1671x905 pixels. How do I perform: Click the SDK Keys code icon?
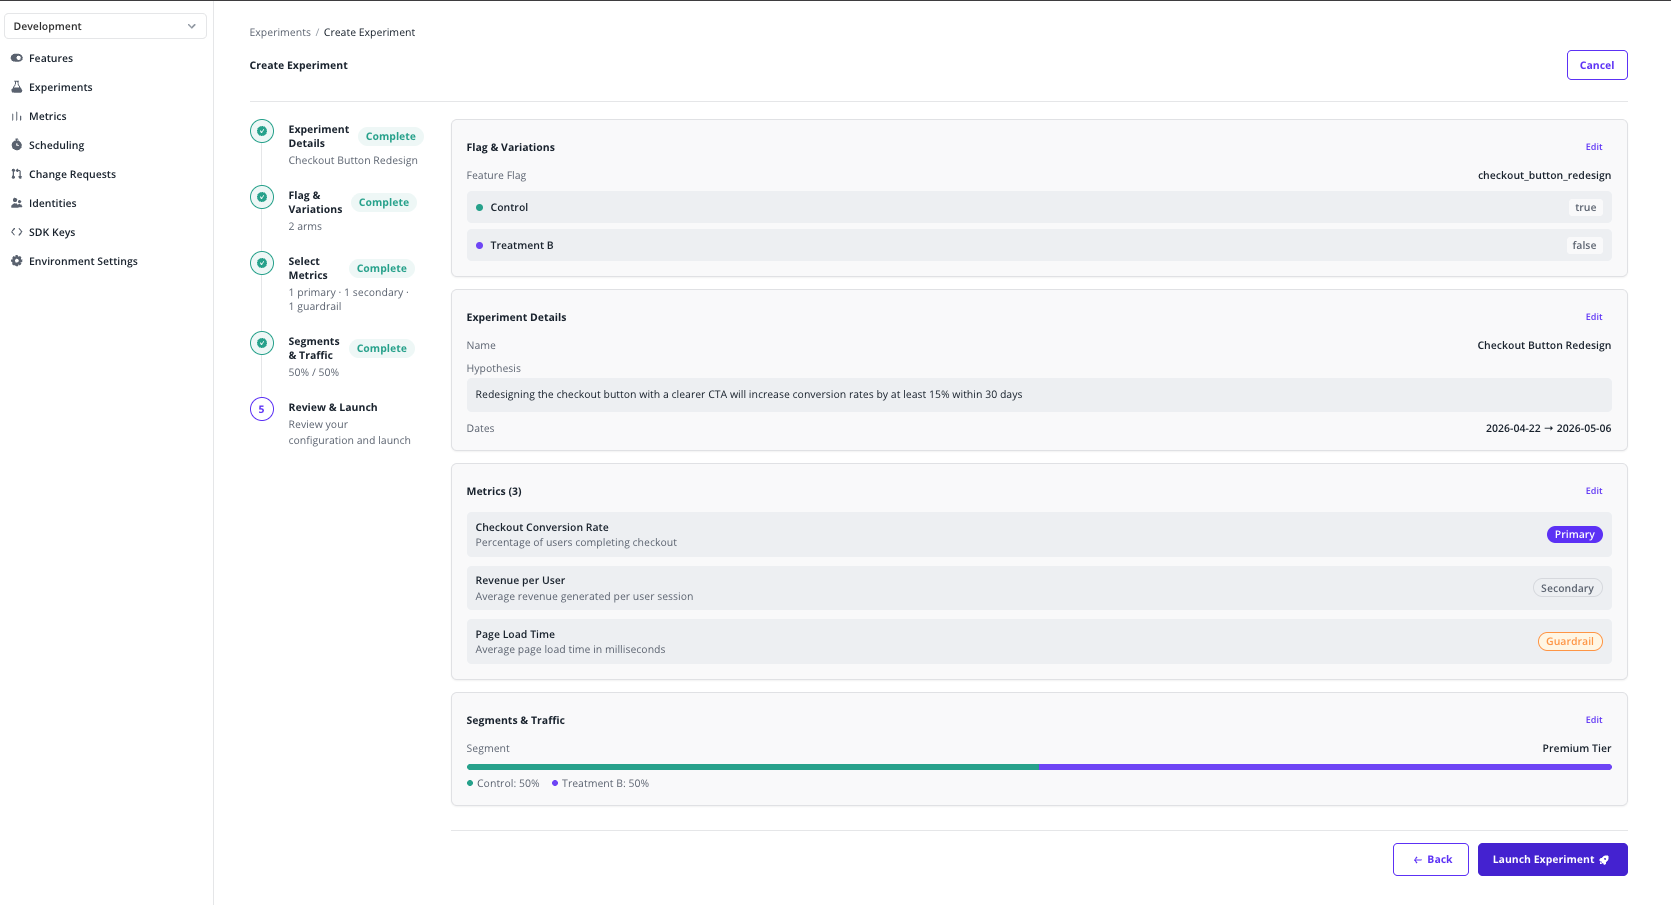tap(17, 232)
